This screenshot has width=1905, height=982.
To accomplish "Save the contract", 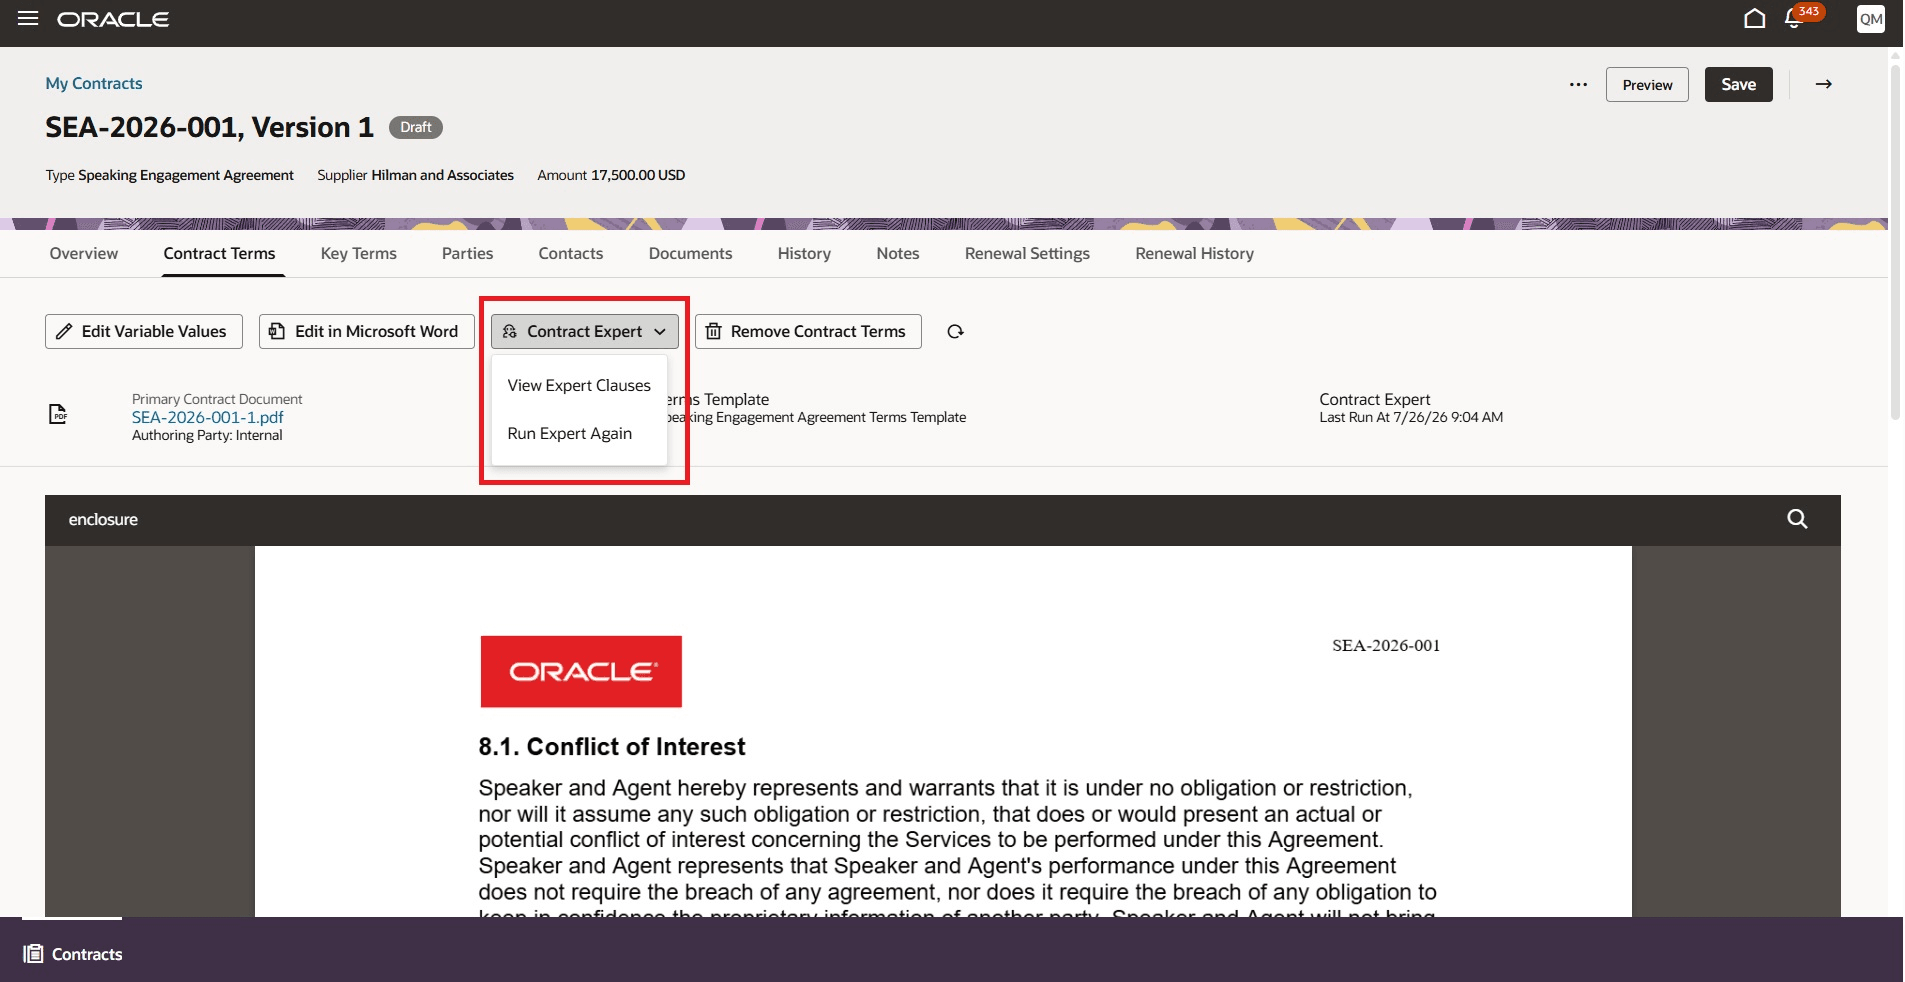I will click(x=1738, y=85).
